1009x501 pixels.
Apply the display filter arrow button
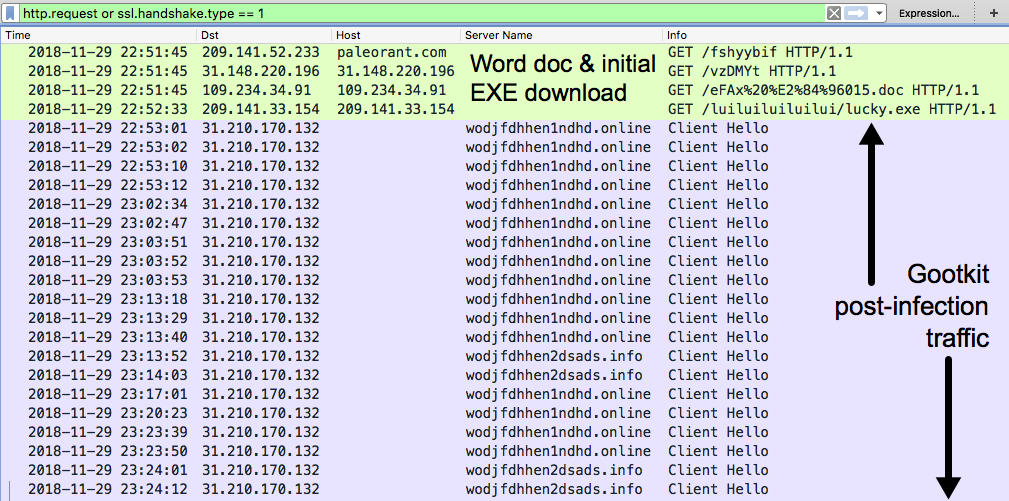click(x=856, y=13)
